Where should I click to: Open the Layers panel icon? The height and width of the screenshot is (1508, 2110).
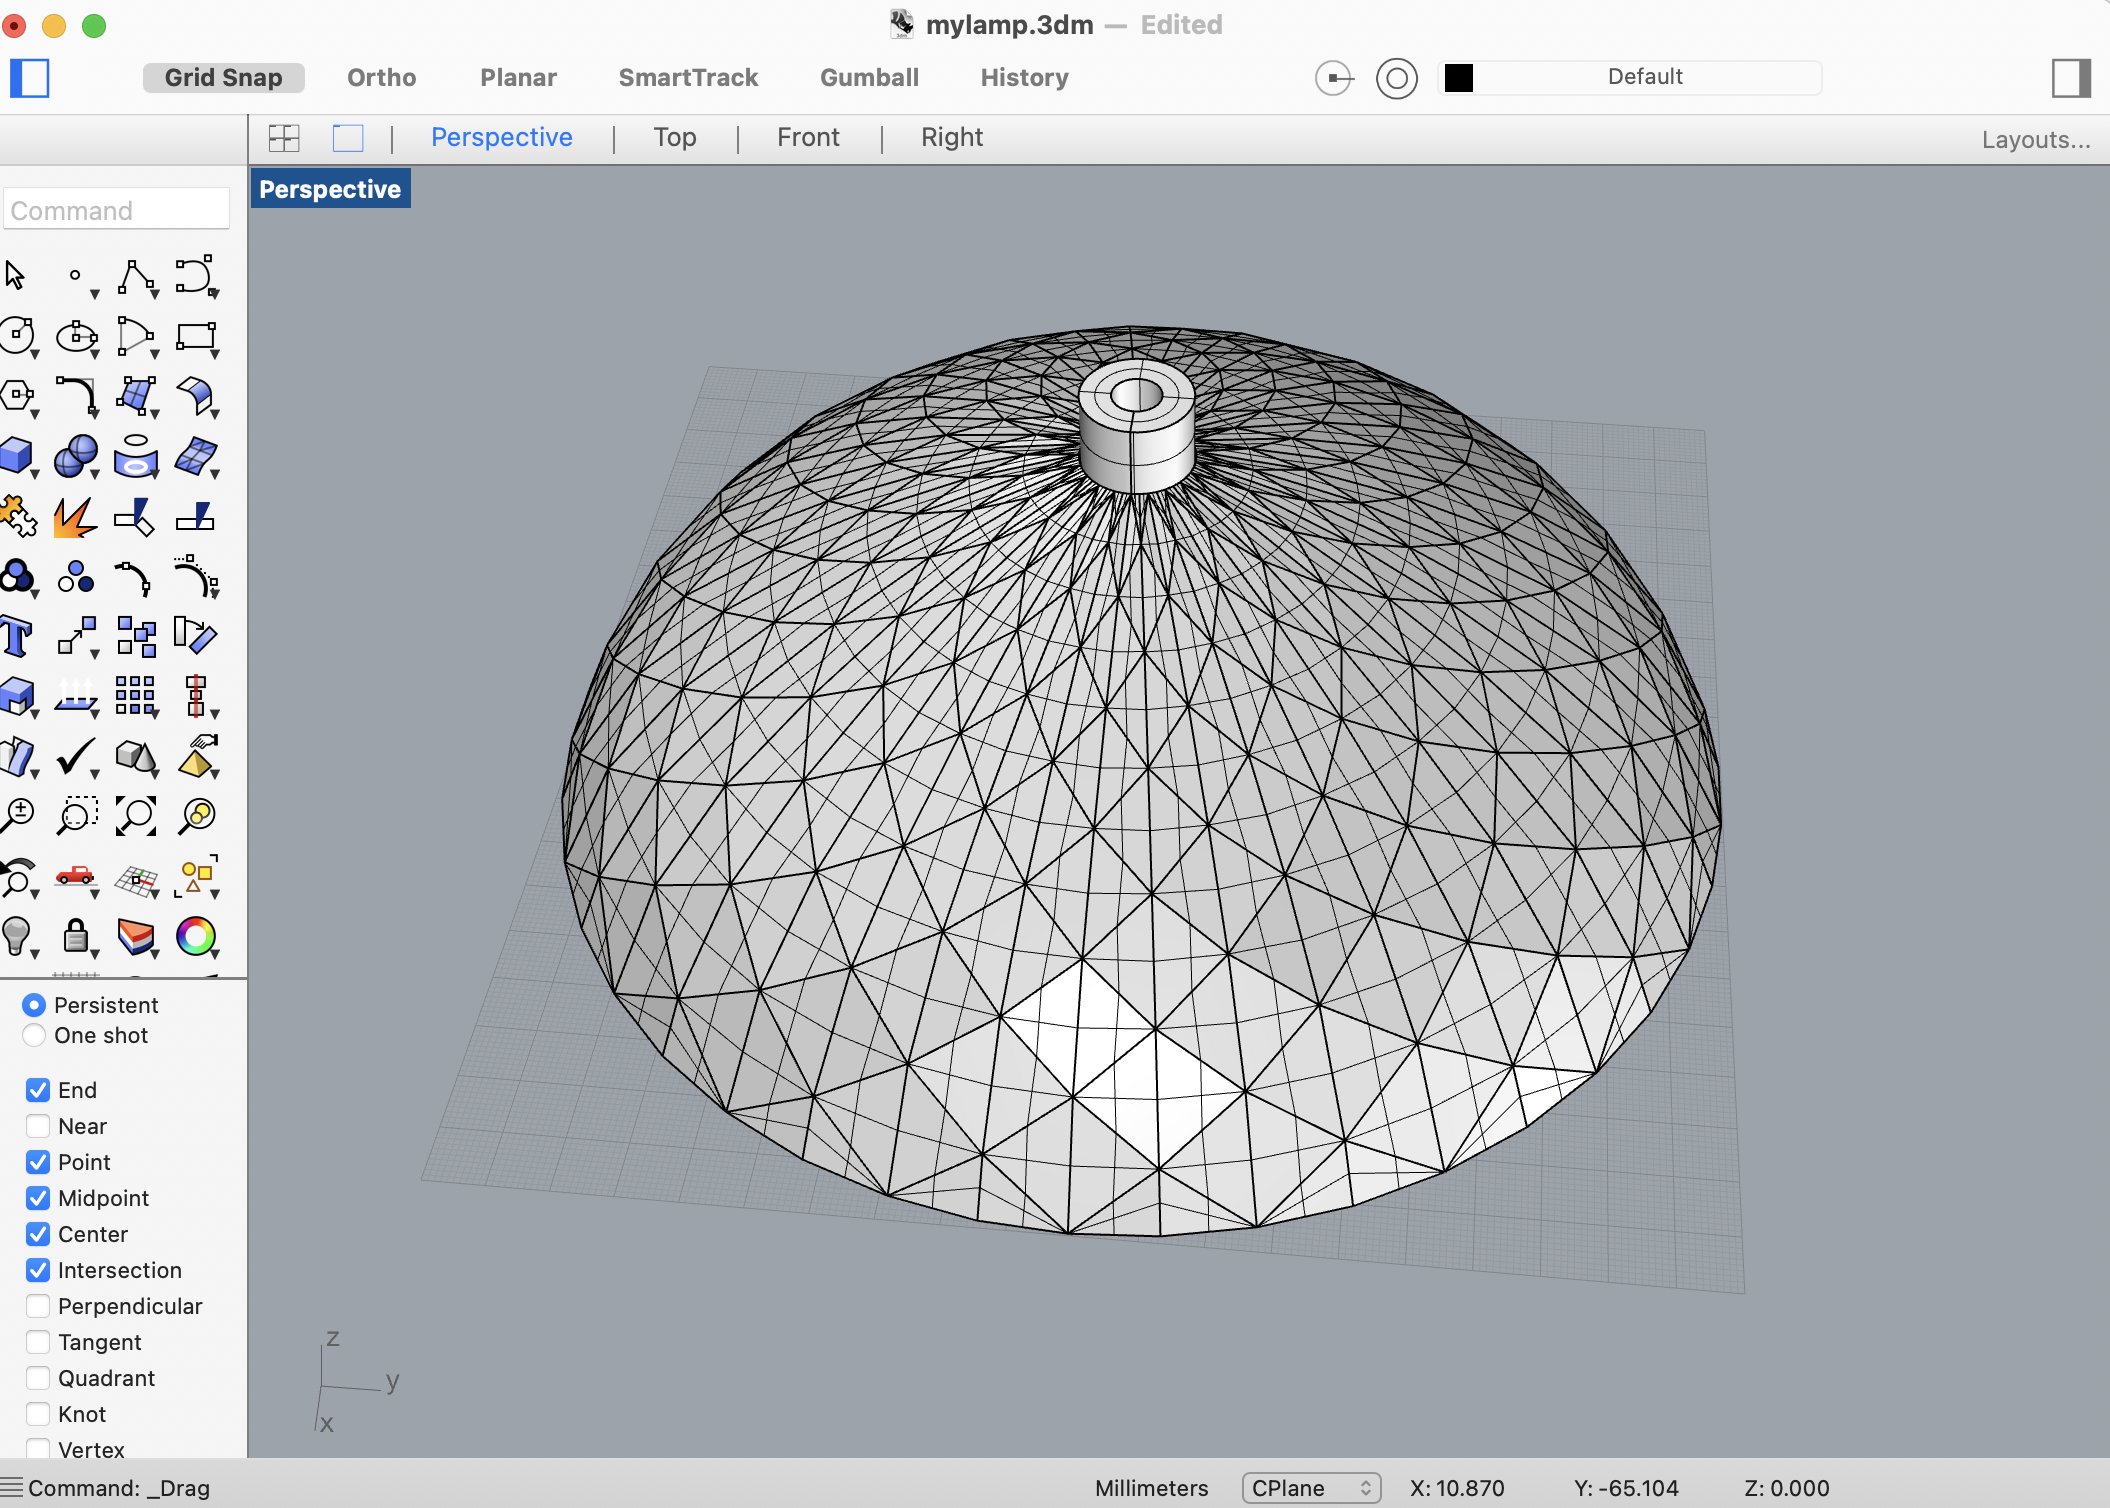[136, 937]
